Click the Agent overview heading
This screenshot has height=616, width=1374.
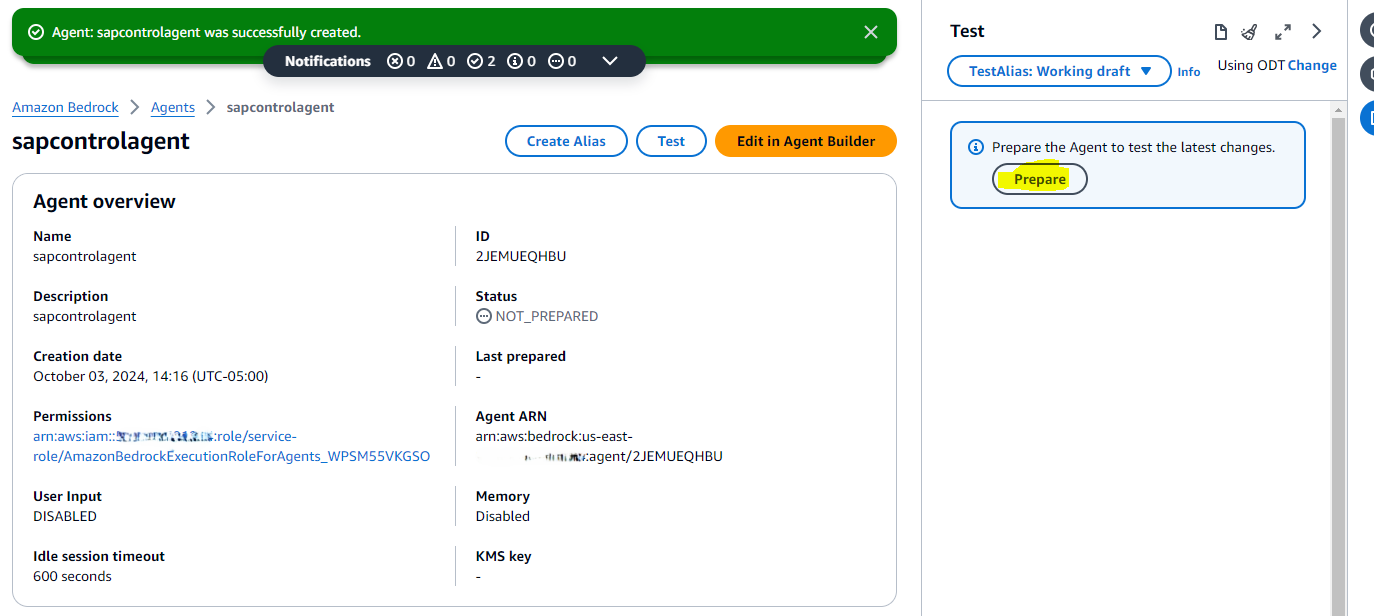click(x=104, y=201)
